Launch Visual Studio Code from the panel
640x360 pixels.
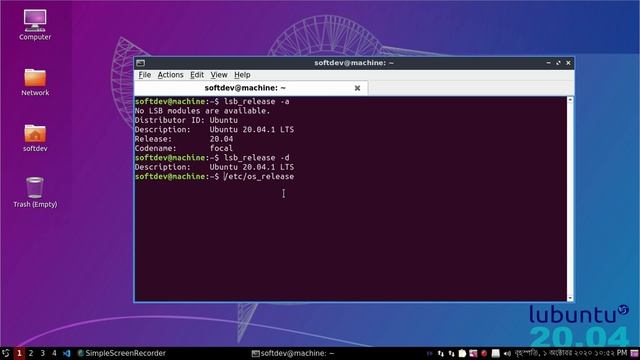67,353
